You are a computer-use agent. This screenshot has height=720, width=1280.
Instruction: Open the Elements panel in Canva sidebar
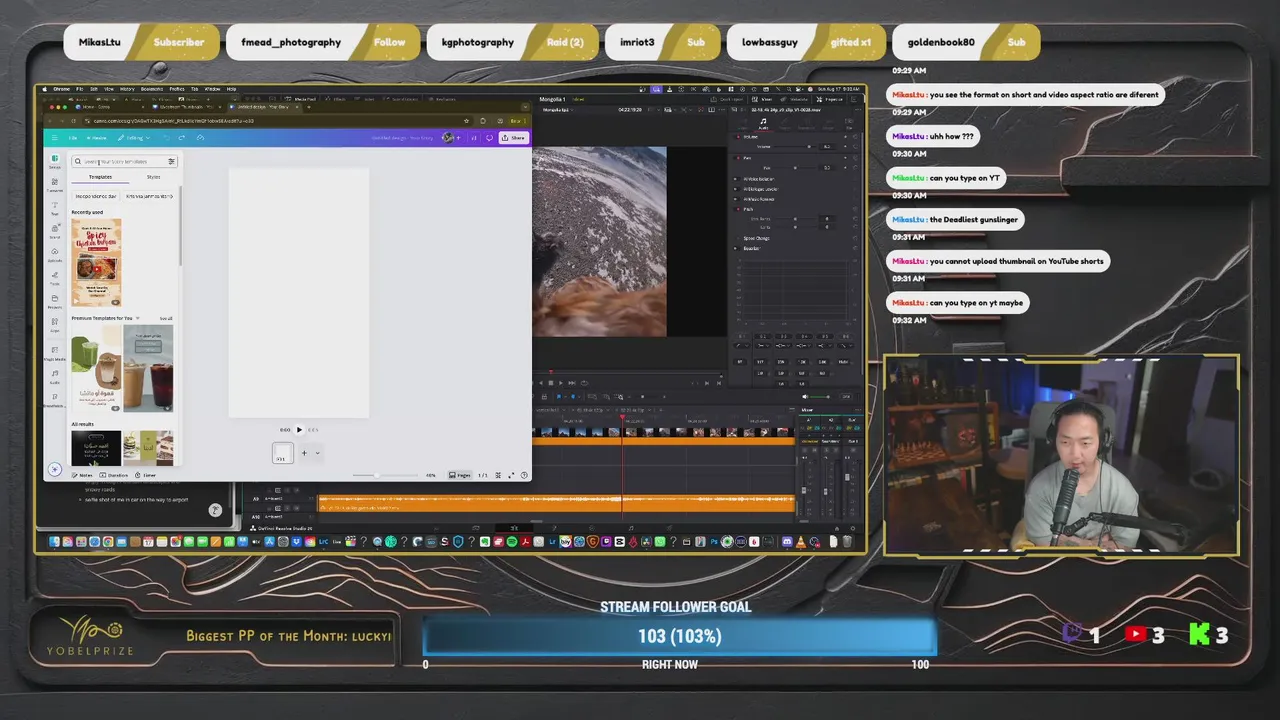pyautogui.click(x=55, y=185)
